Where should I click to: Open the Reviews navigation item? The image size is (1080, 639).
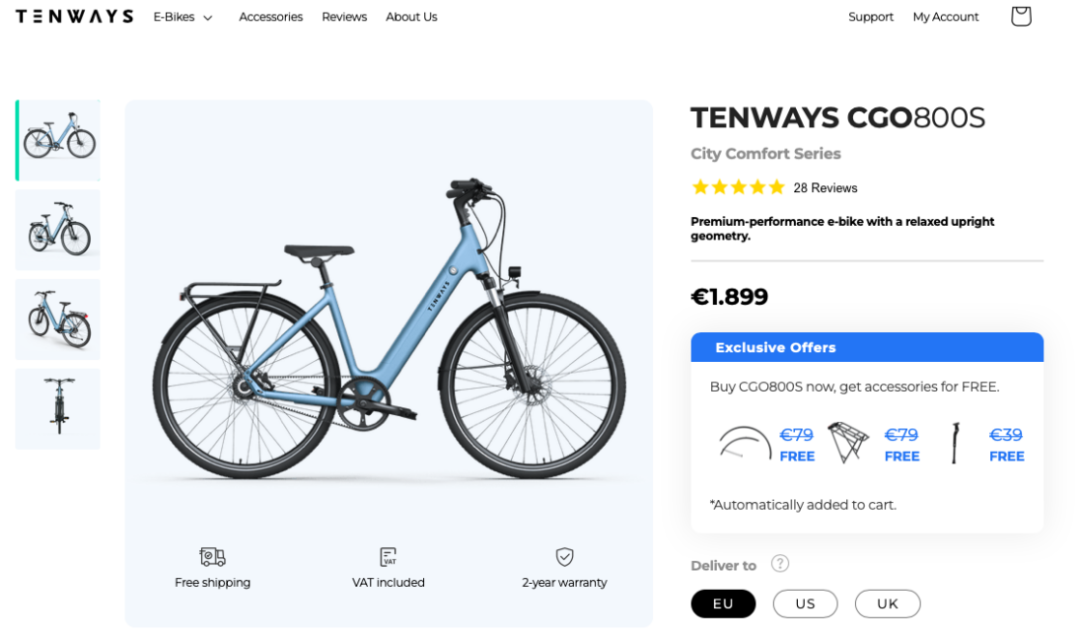[x=344, y=17]
